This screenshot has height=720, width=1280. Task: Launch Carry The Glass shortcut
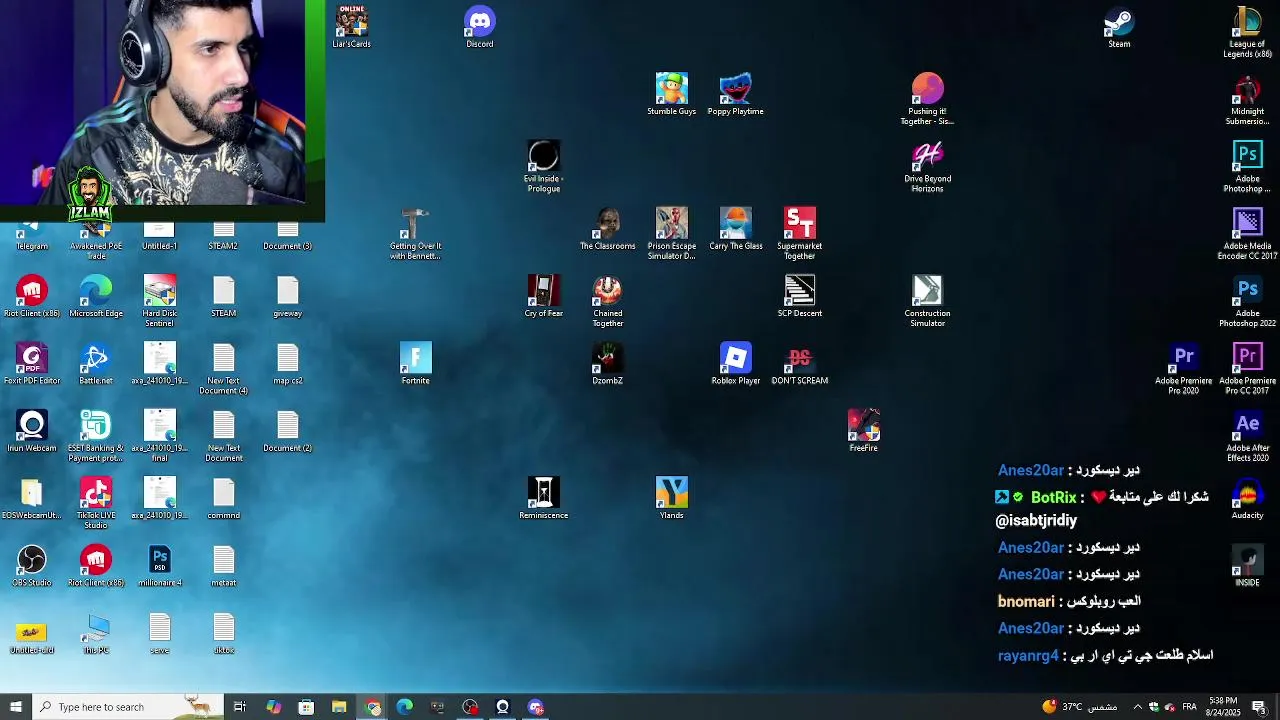coord(735,229)
